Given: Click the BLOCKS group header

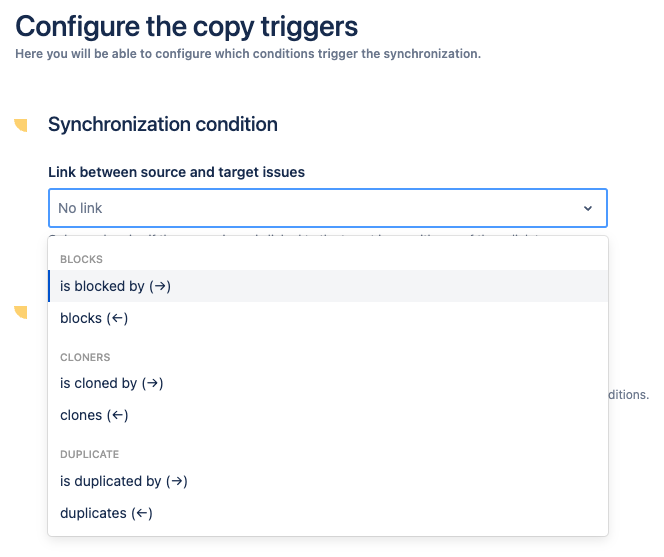Looking at the screenshot, I should [x=81, y=259].
